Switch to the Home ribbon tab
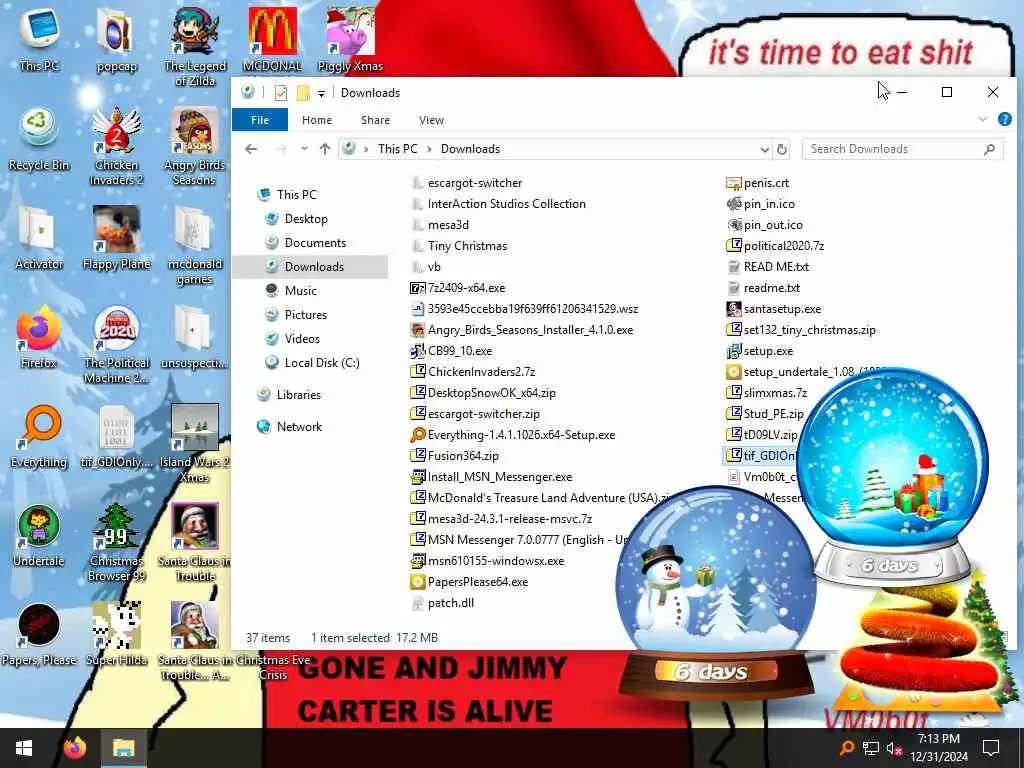Screen dimensions: 1024x768 tap(317, 120)
